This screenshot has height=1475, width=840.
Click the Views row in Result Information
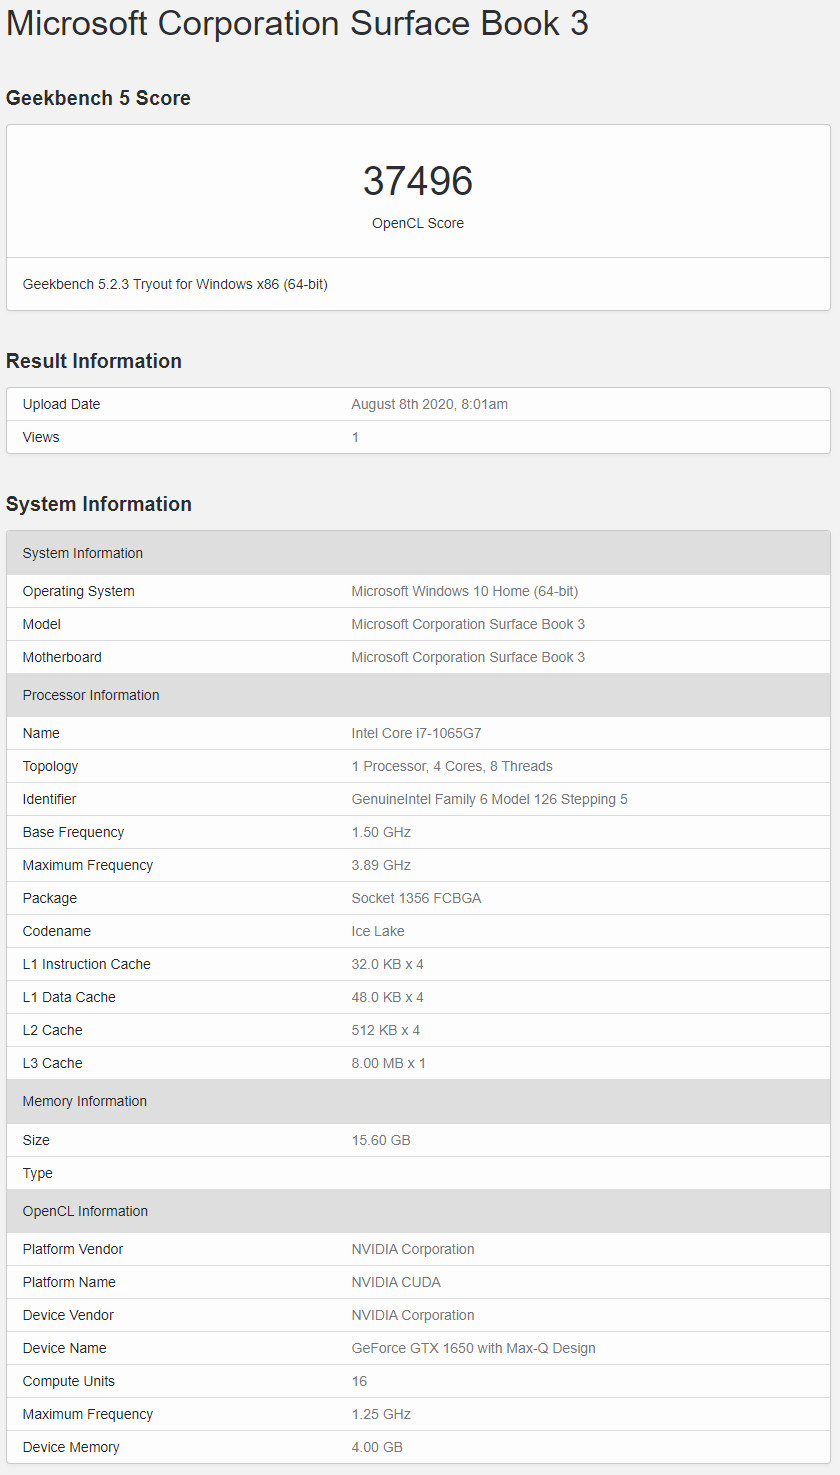tap(418, 437)
